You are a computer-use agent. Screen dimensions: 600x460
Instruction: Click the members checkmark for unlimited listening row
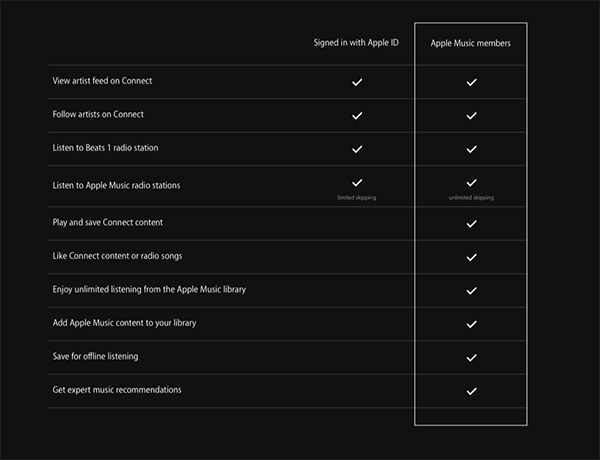tap(471, 290)
